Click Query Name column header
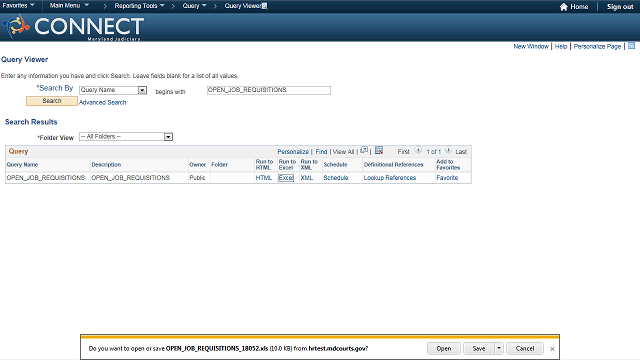Viewport: 640px width, 360px height. [x=22, y=164]
